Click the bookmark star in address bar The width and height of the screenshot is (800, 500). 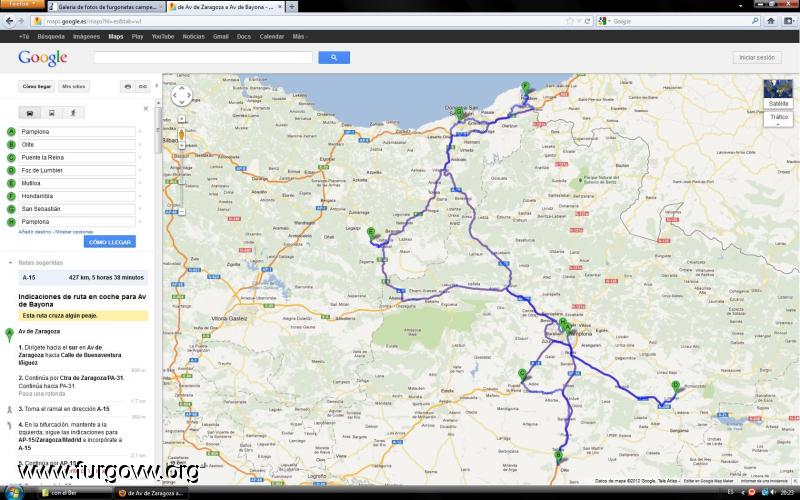pyautogui.click(x=570, y=21)
